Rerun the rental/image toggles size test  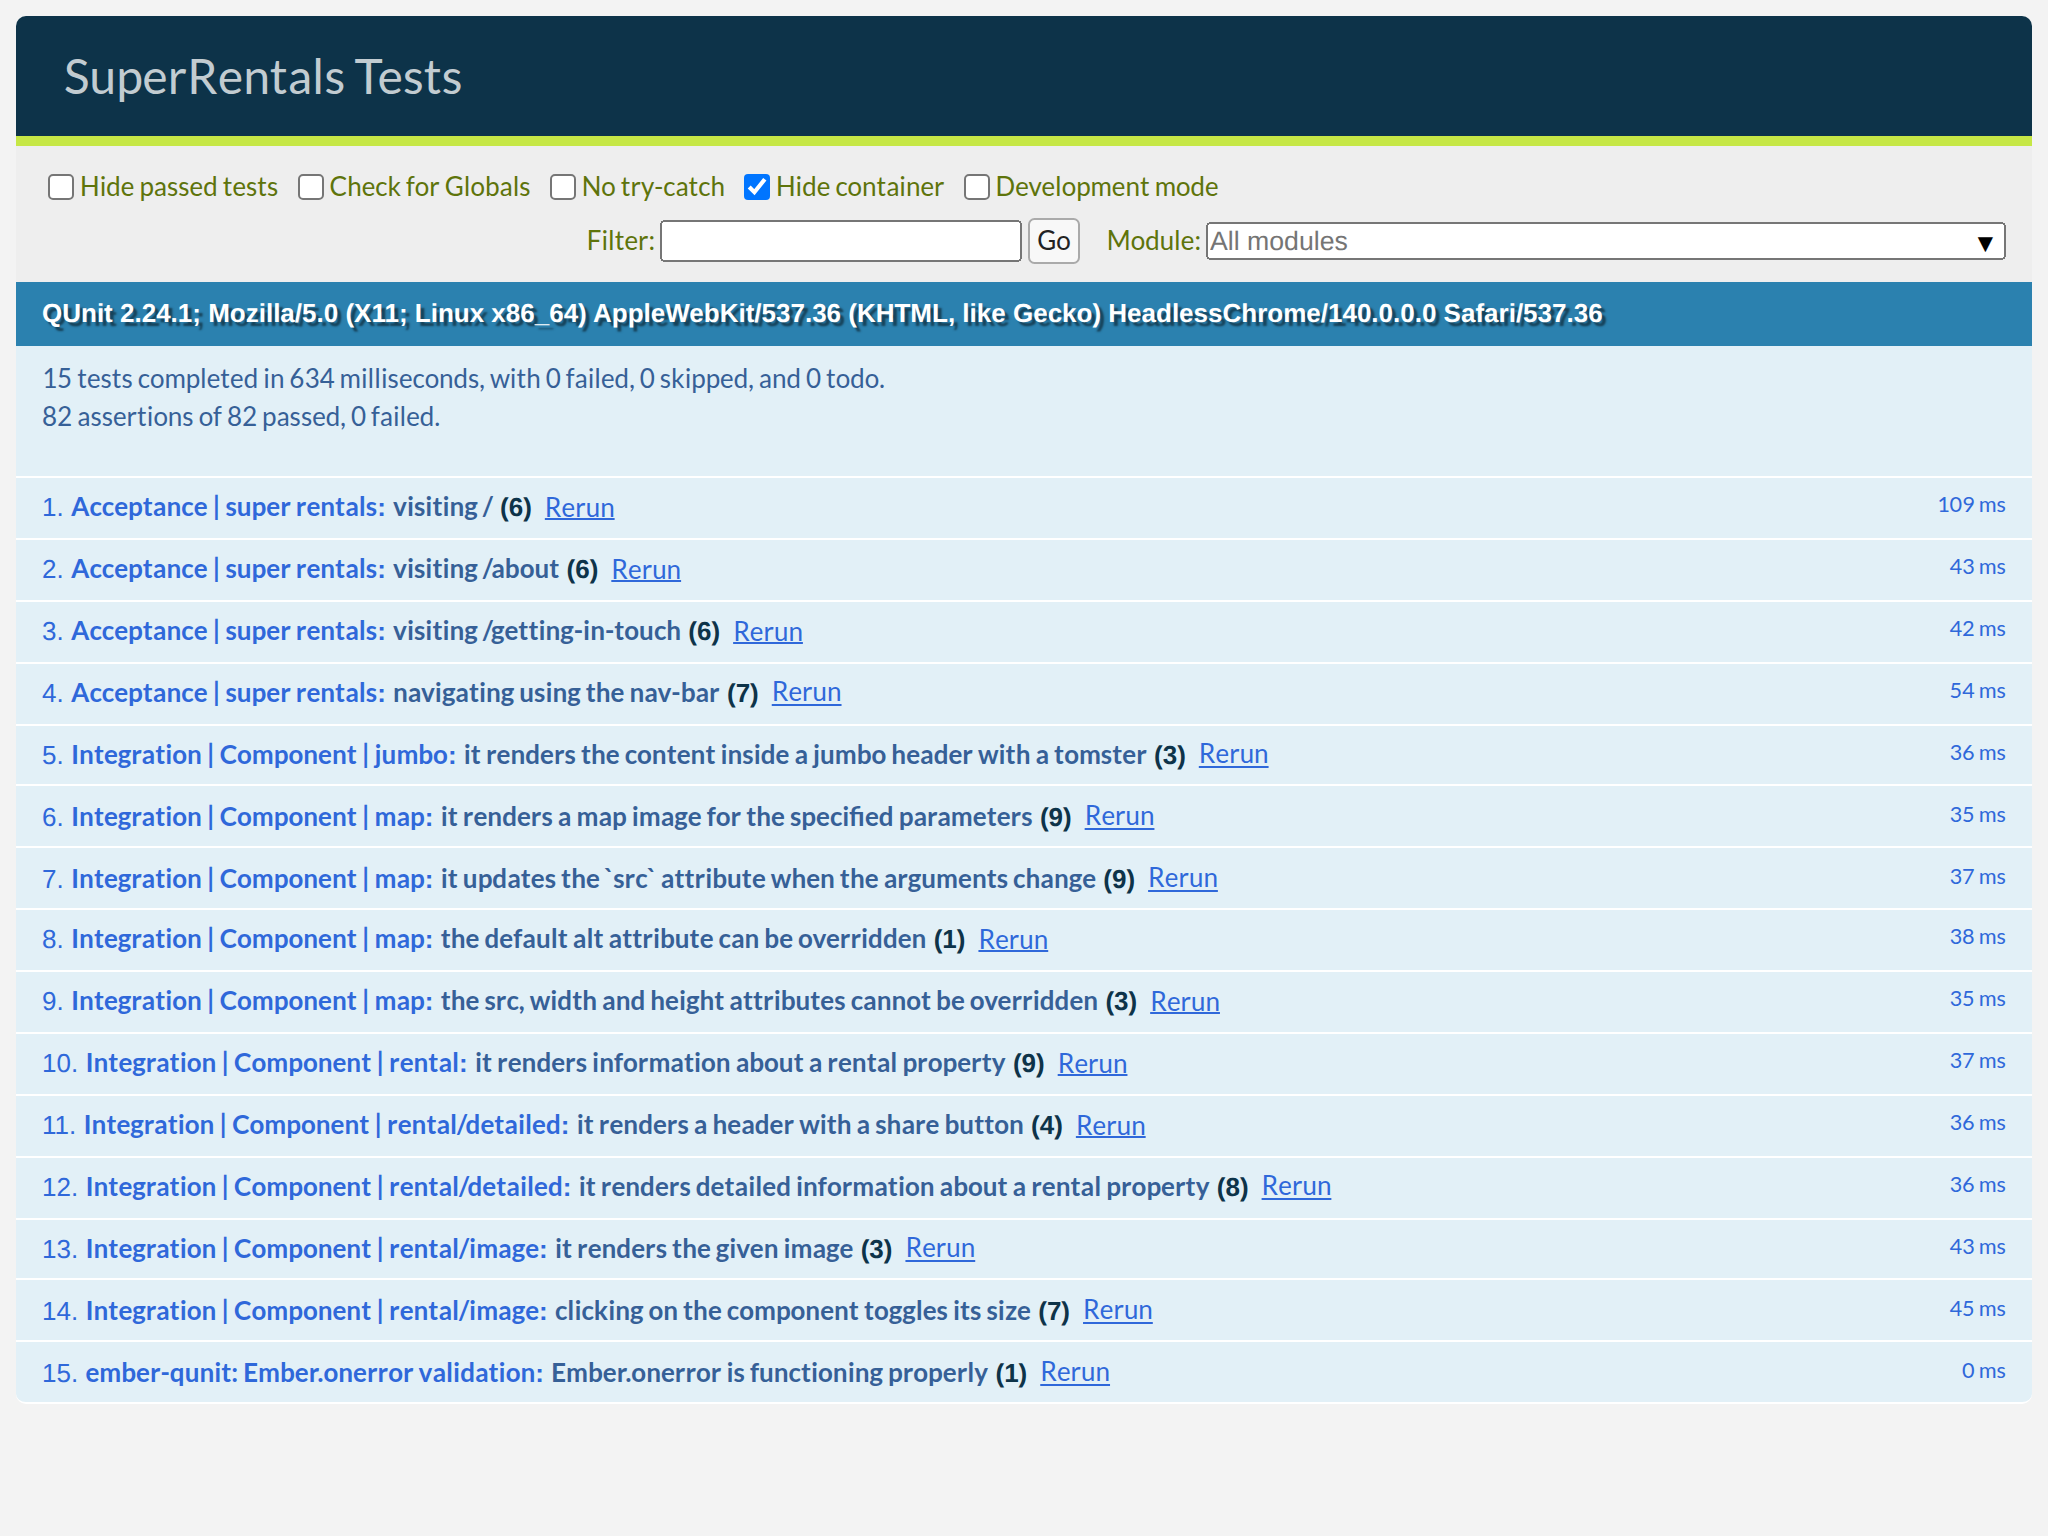point(1117,1310)
